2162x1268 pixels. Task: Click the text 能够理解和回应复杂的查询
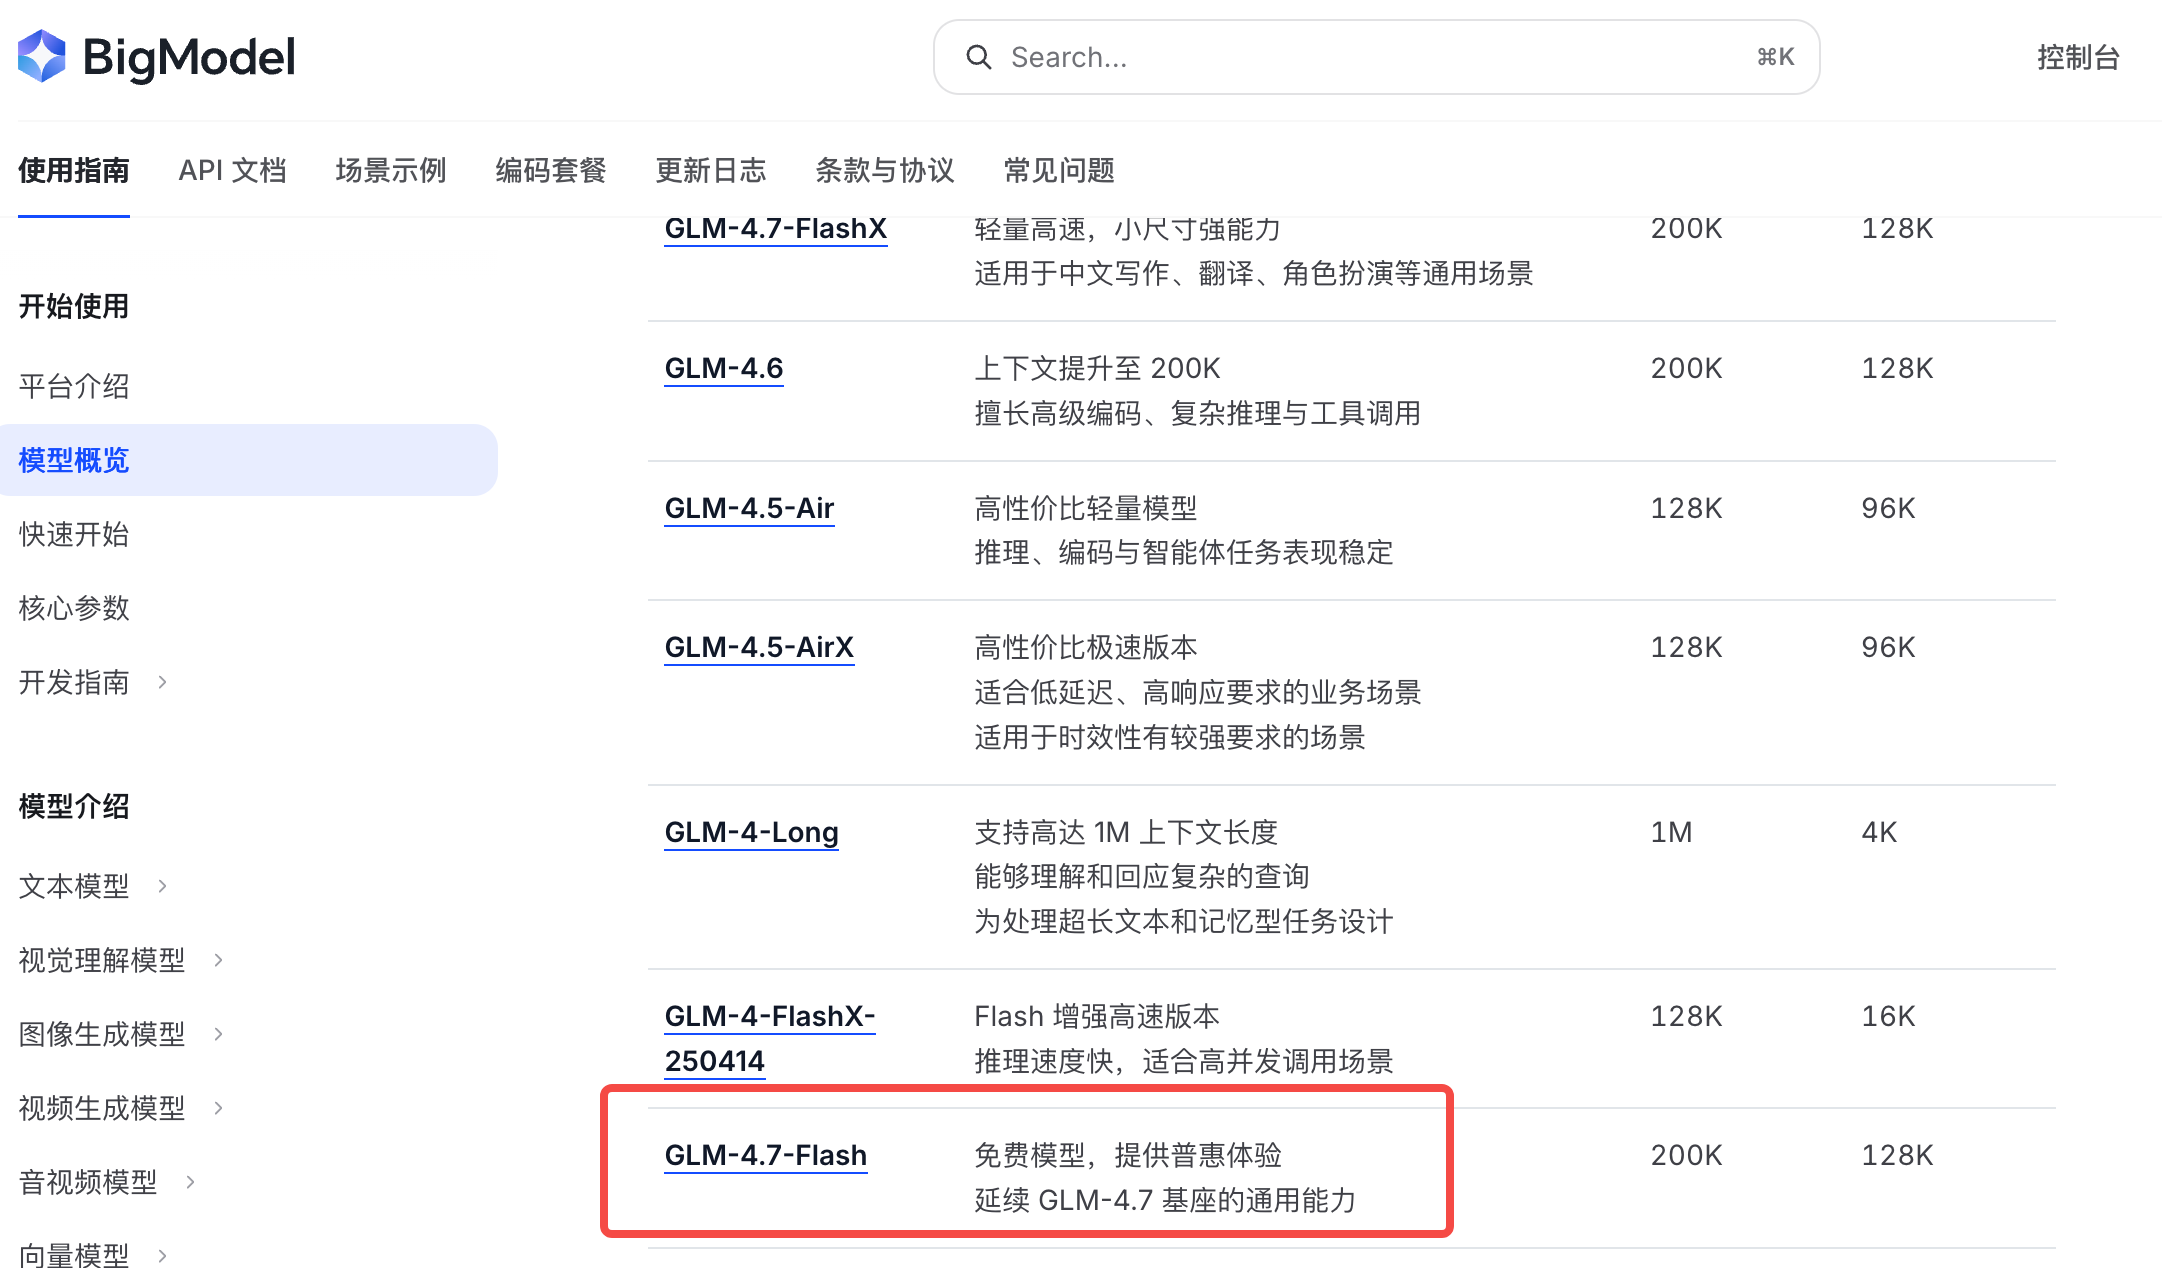tap(1142, 876)
